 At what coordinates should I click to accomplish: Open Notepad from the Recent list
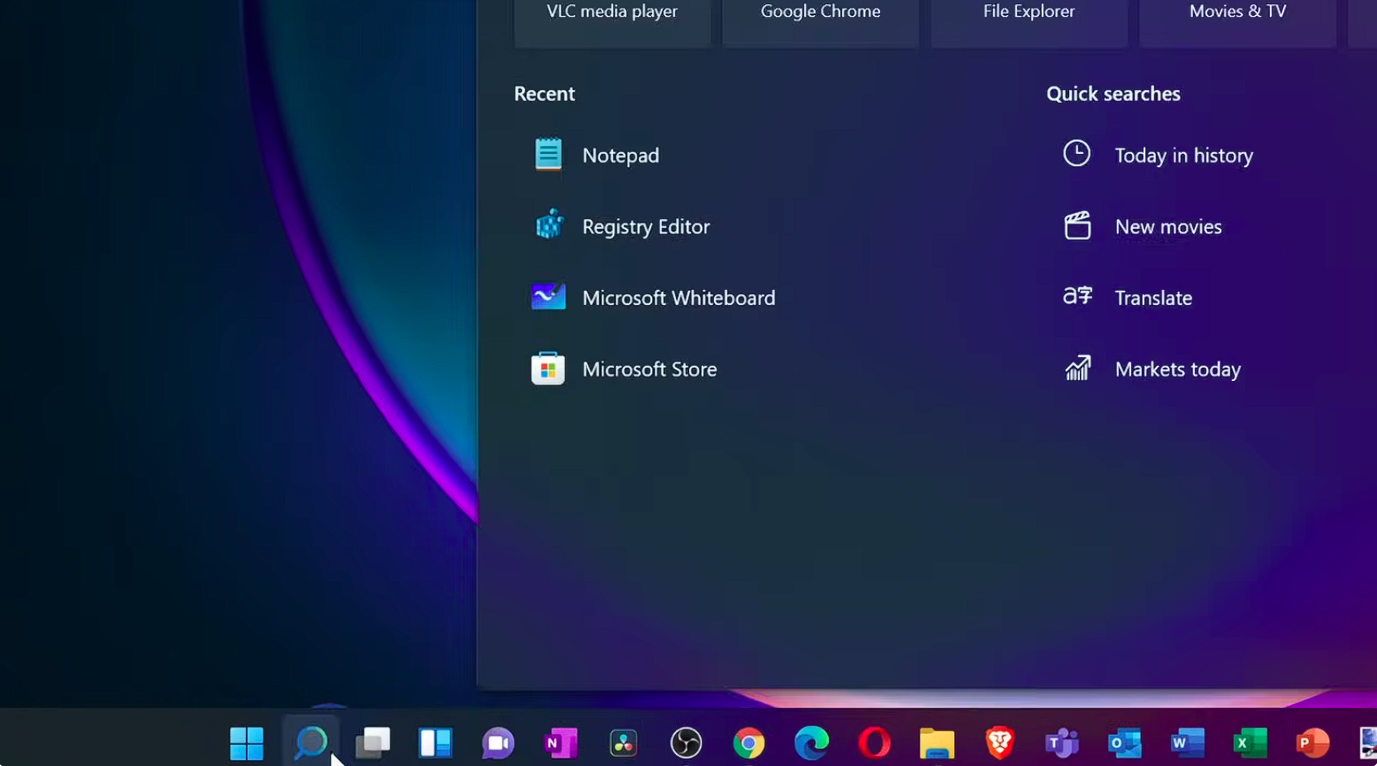[596, 155]
